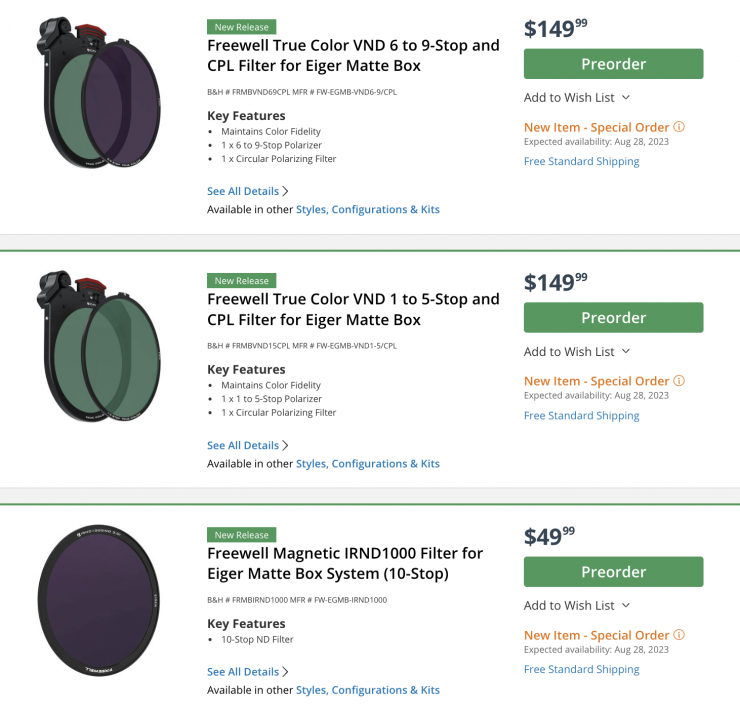740x710 pixels.
Task: Click info icon beside second Special Order label
Action: coord(679,381)
